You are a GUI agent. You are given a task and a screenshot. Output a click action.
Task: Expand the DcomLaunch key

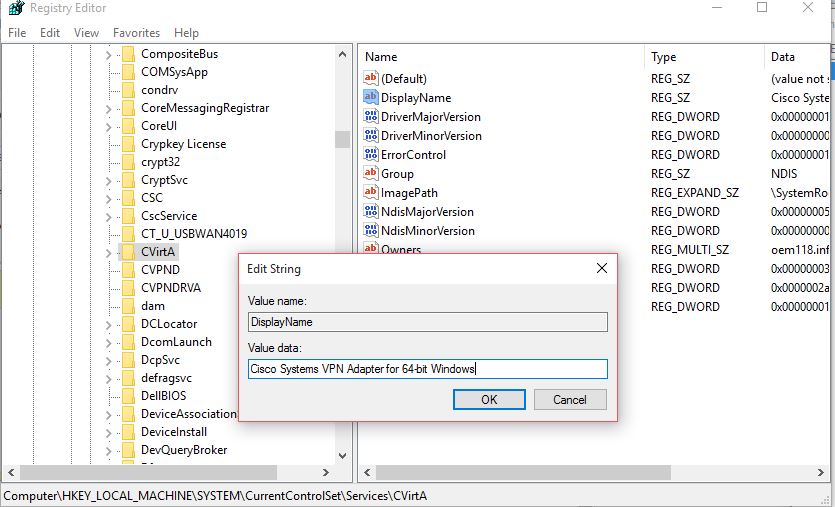108,342
